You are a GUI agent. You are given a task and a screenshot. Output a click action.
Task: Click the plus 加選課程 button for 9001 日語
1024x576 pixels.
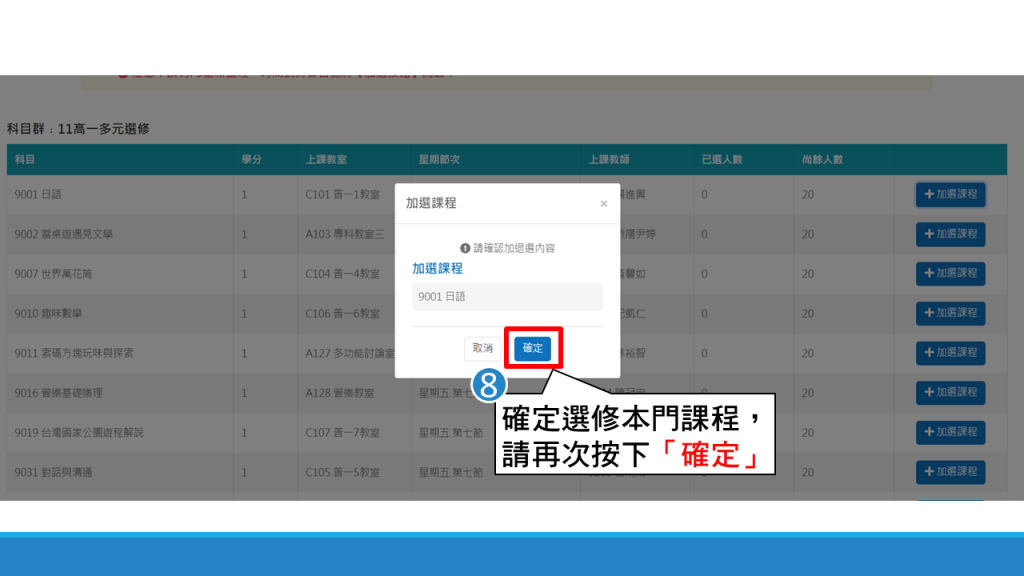pyautogui.click(x=950, y=194)
